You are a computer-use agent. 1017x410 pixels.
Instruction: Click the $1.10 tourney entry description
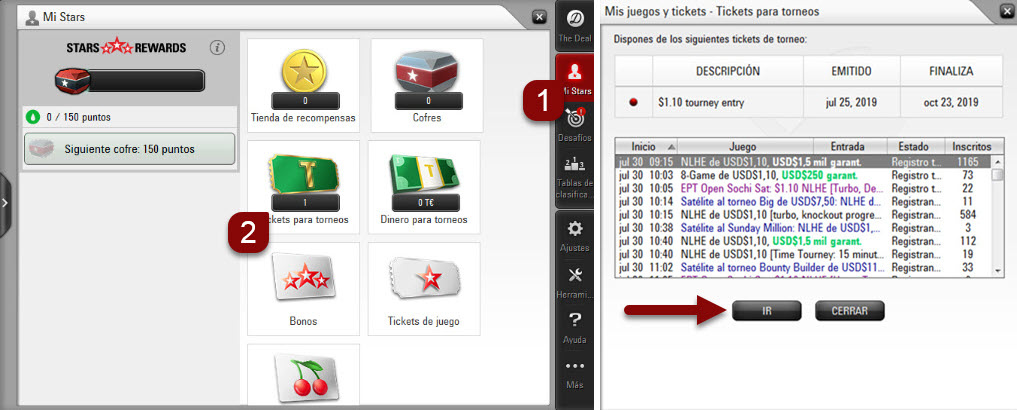point(699,102)
